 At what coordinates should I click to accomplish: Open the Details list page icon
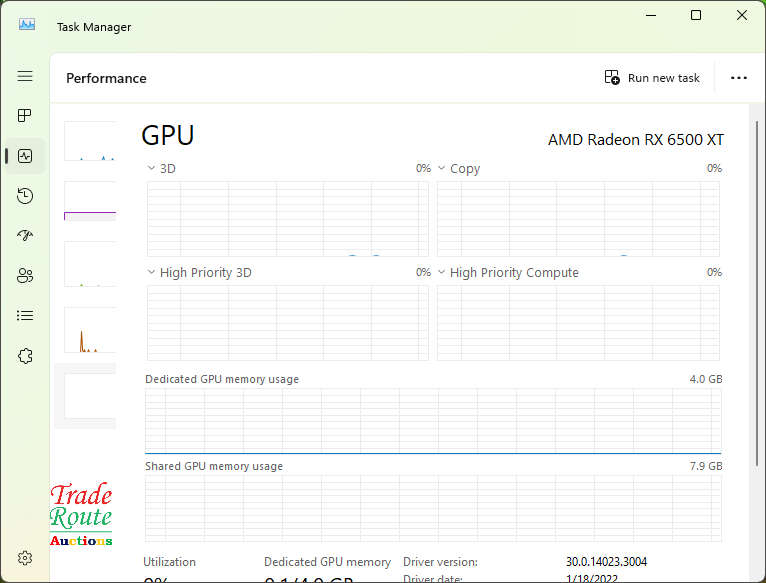coord(25,316)
